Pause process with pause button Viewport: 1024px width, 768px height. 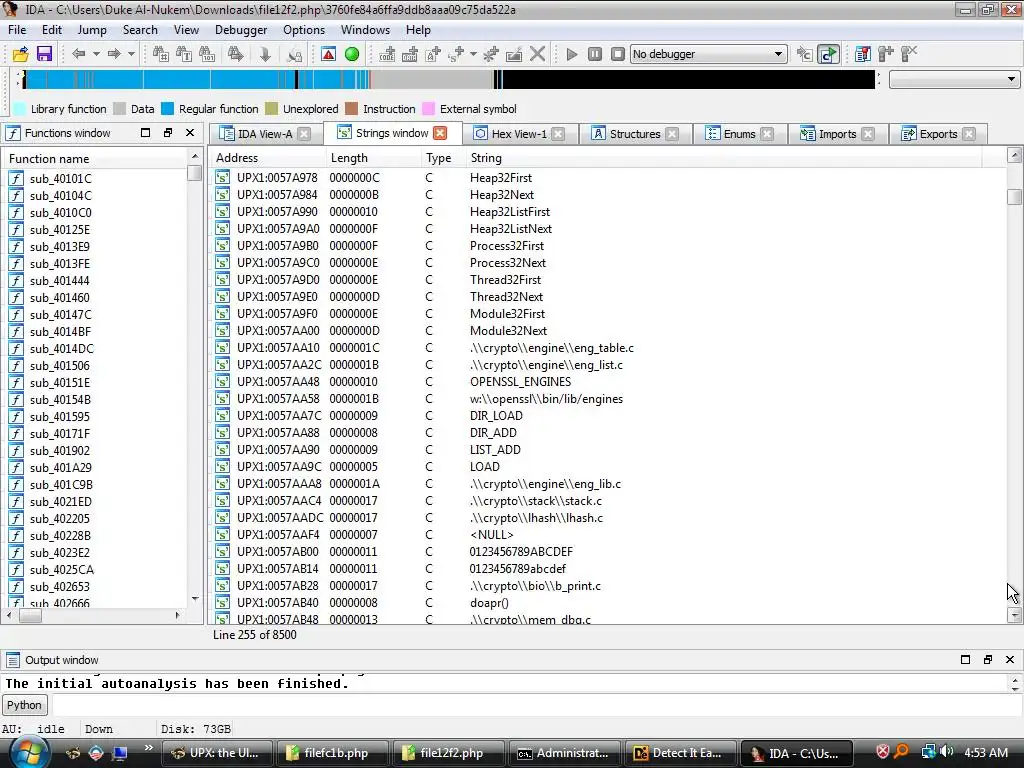(x=594, y=54)
